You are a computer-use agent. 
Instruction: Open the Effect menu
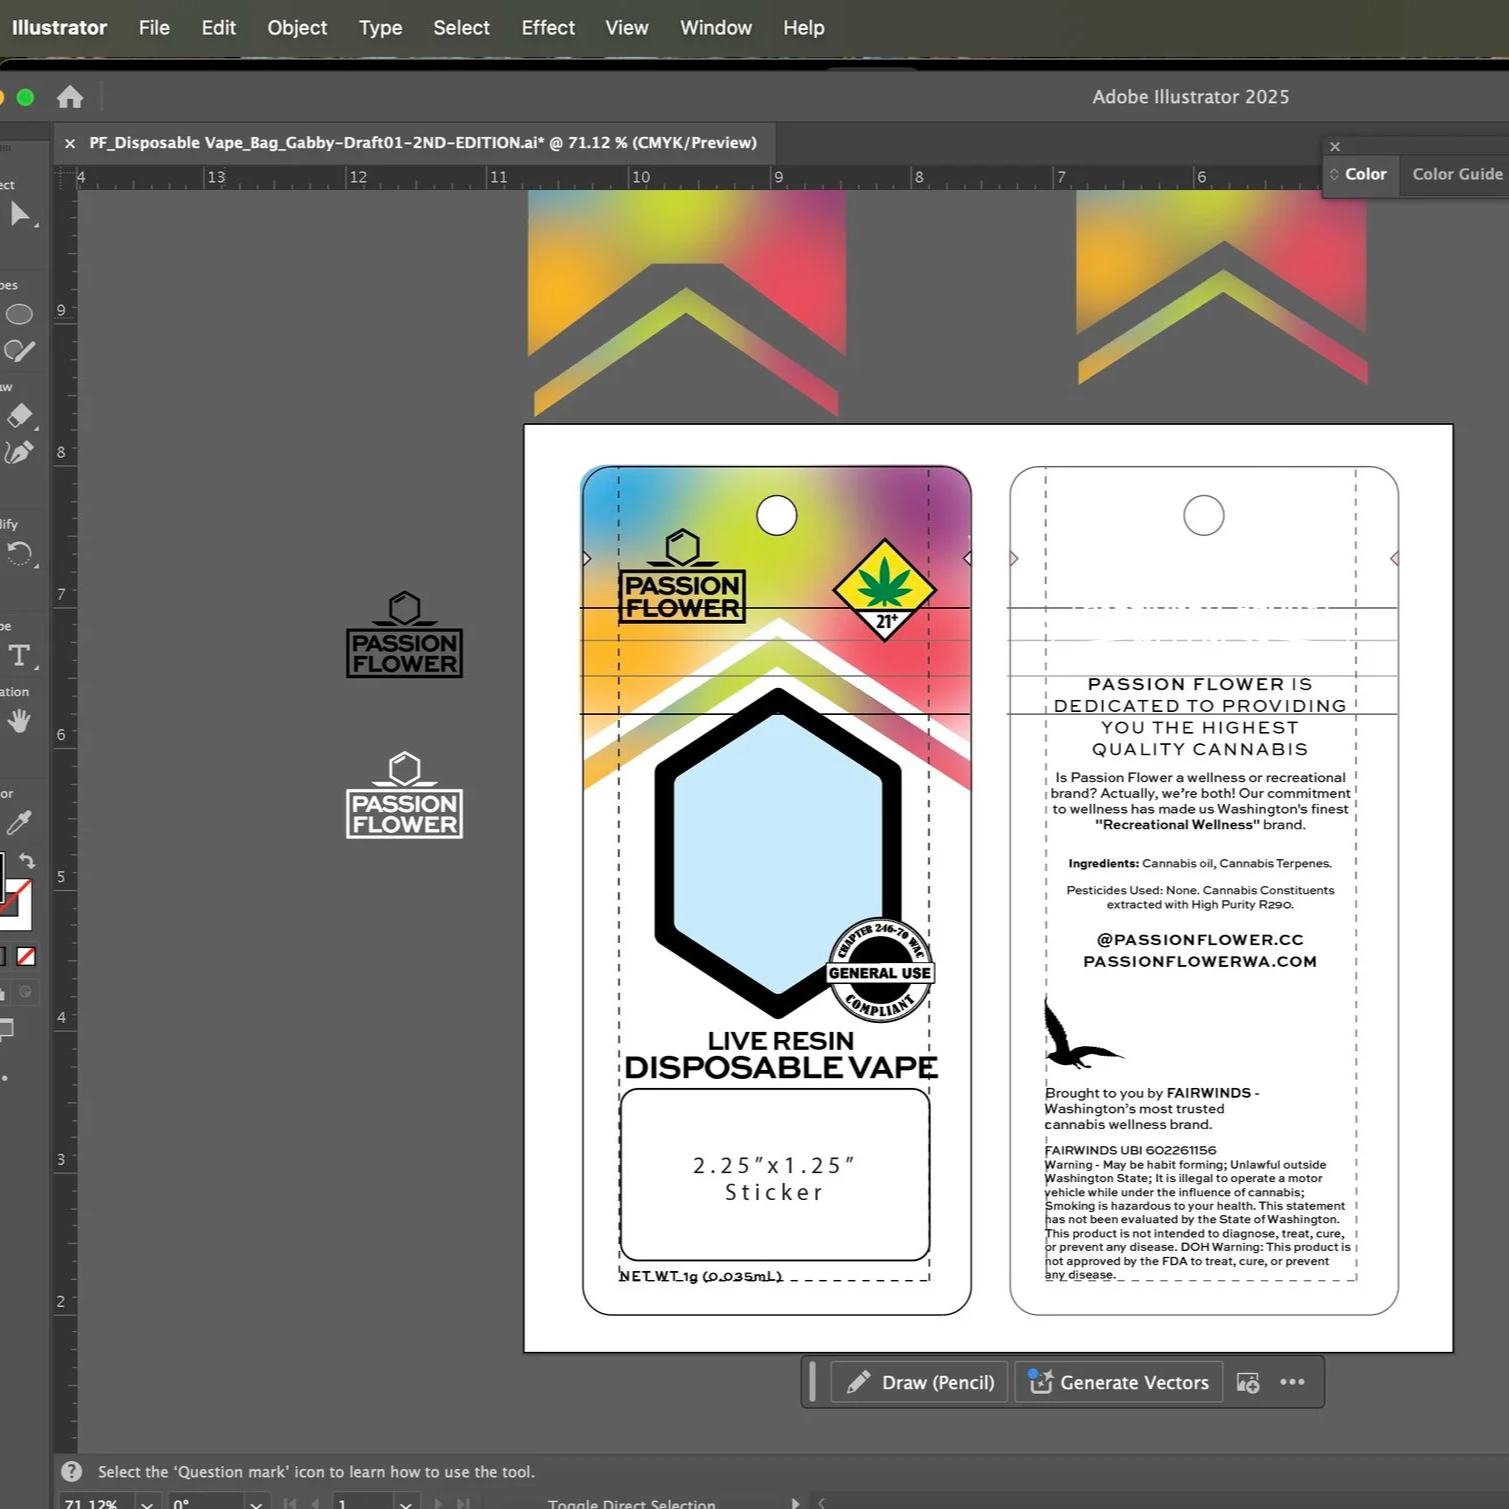pyautogui.click(x=548, y=28)
